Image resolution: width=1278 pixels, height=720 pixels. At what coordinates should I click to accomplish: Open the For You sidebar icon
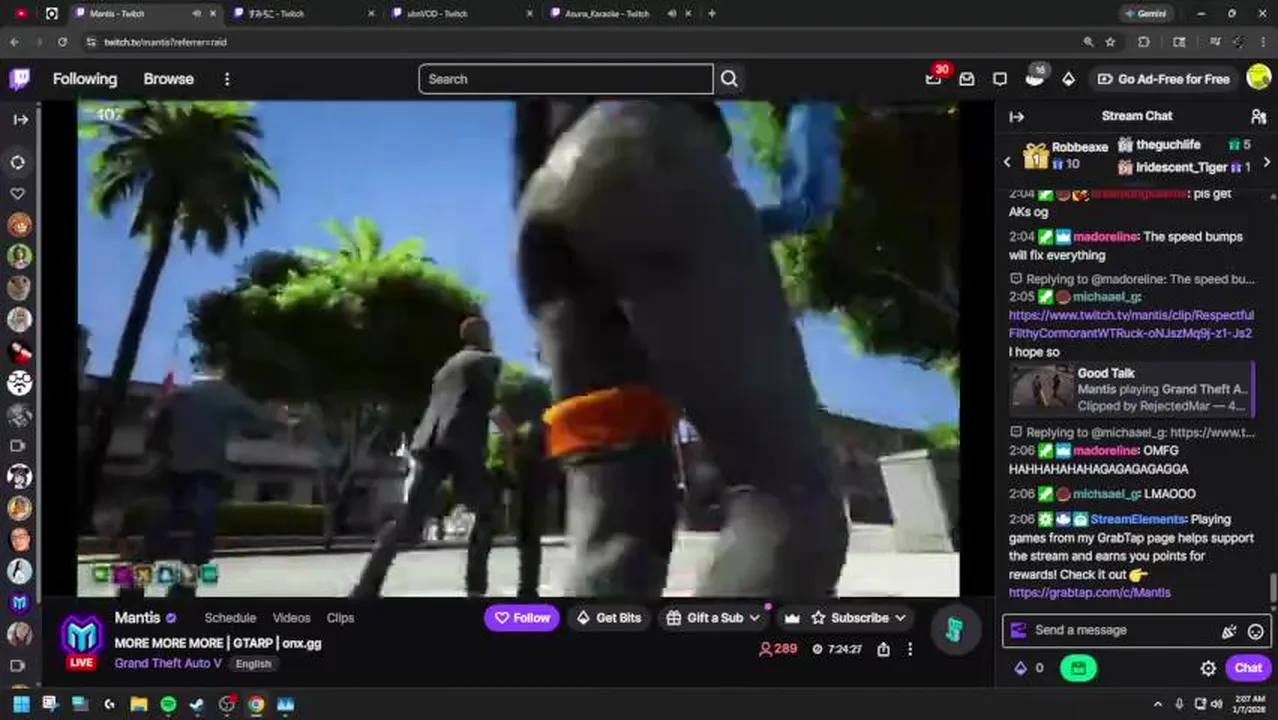[18, 162]
